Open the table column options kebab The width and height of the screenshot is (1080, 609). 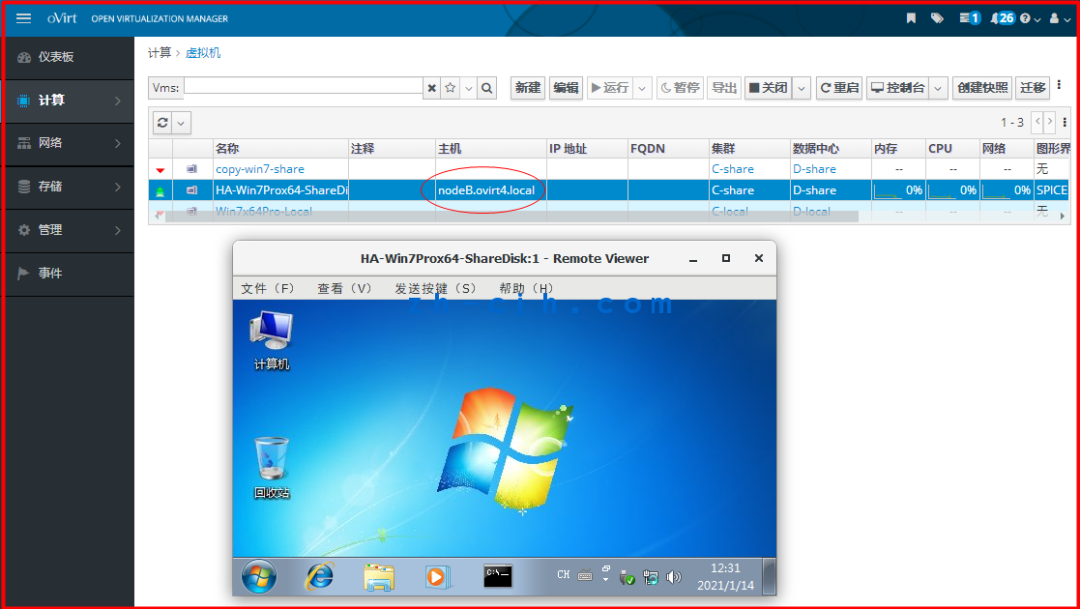[1065, 122]
